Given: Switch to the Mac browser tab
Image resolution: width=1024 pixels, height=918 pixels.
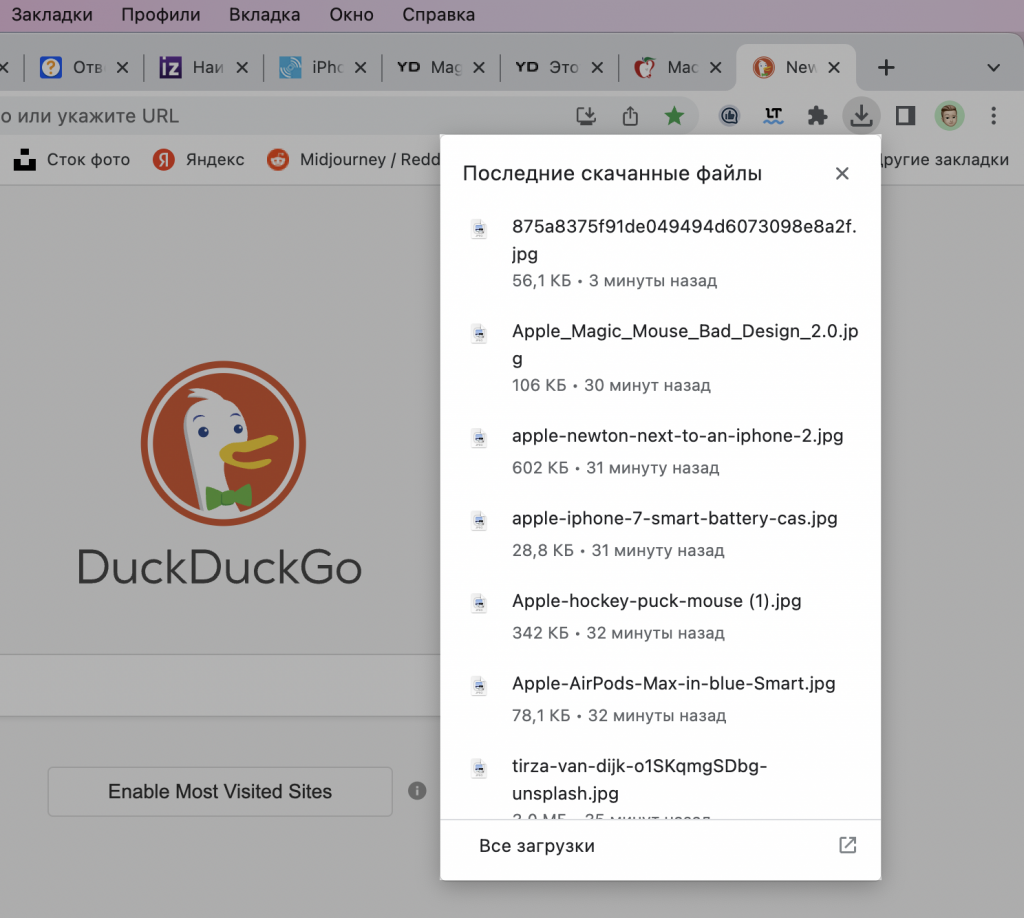Looking at the screenshot, I should 678,67.
